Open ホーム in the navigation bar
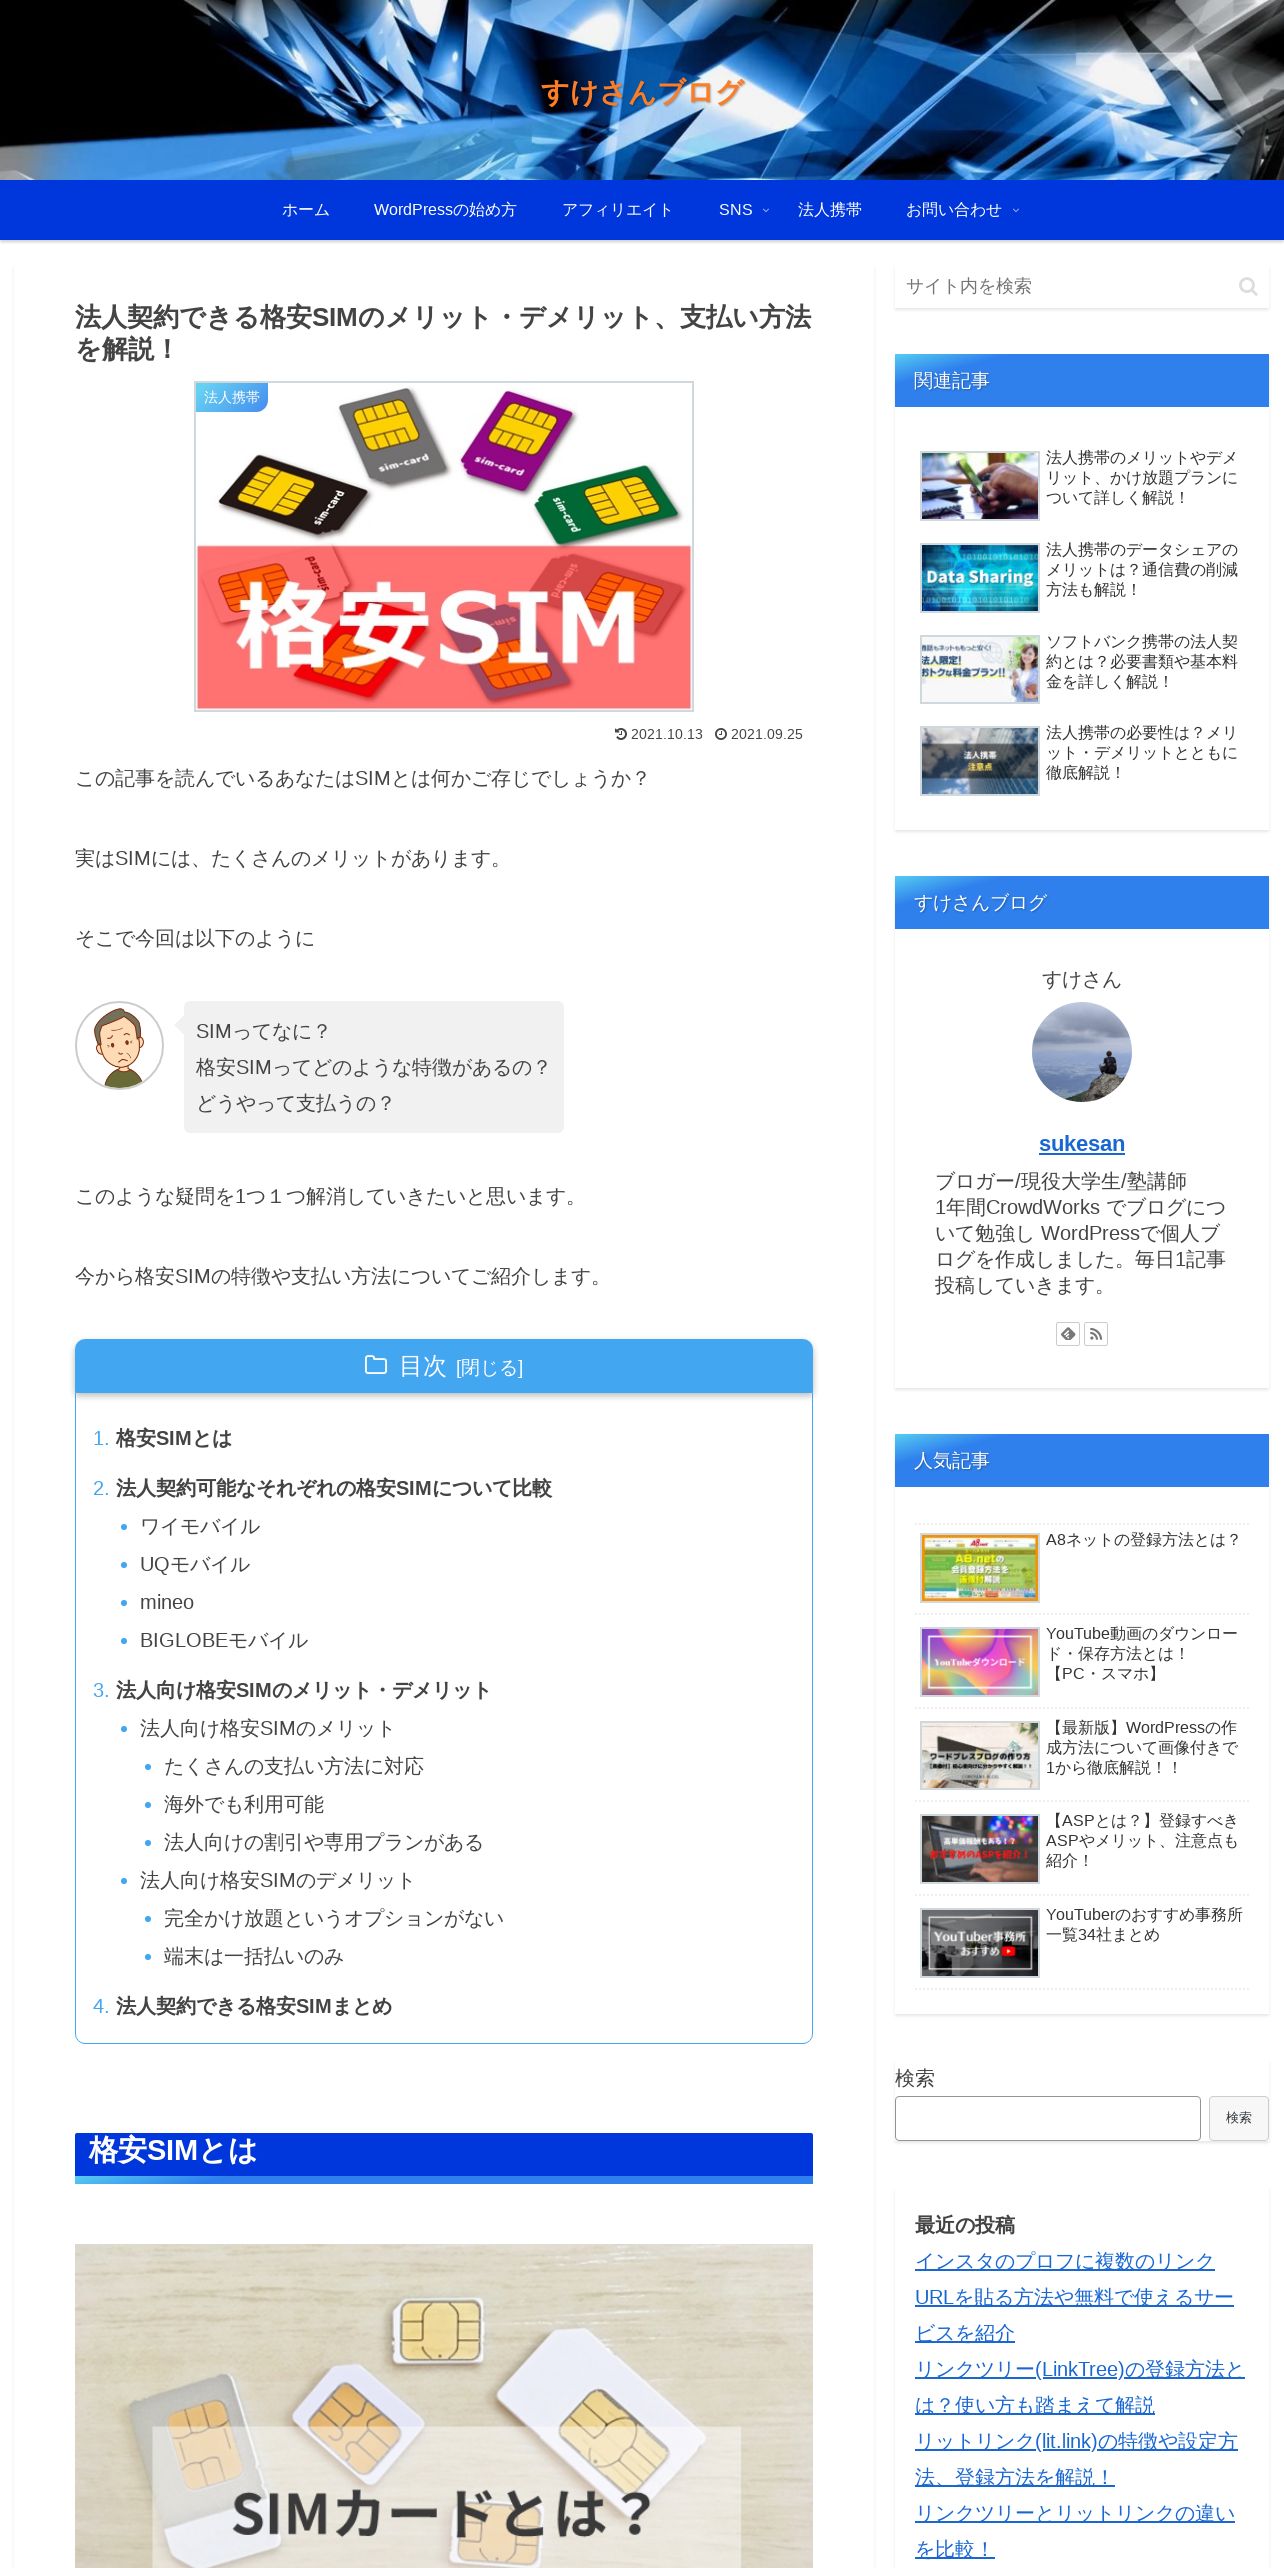1284x2568 pixels. pos(305,210)
